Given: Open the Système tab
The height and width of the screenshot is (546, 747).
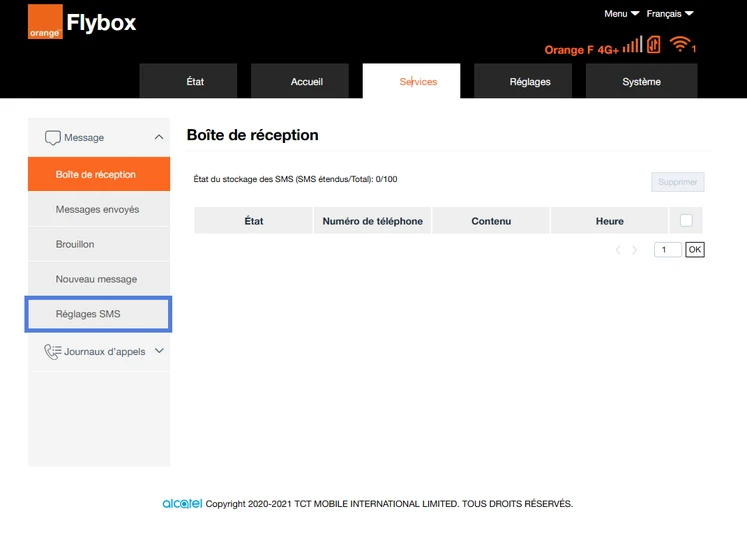Looking at the screenshot, I should pos(641,81).
